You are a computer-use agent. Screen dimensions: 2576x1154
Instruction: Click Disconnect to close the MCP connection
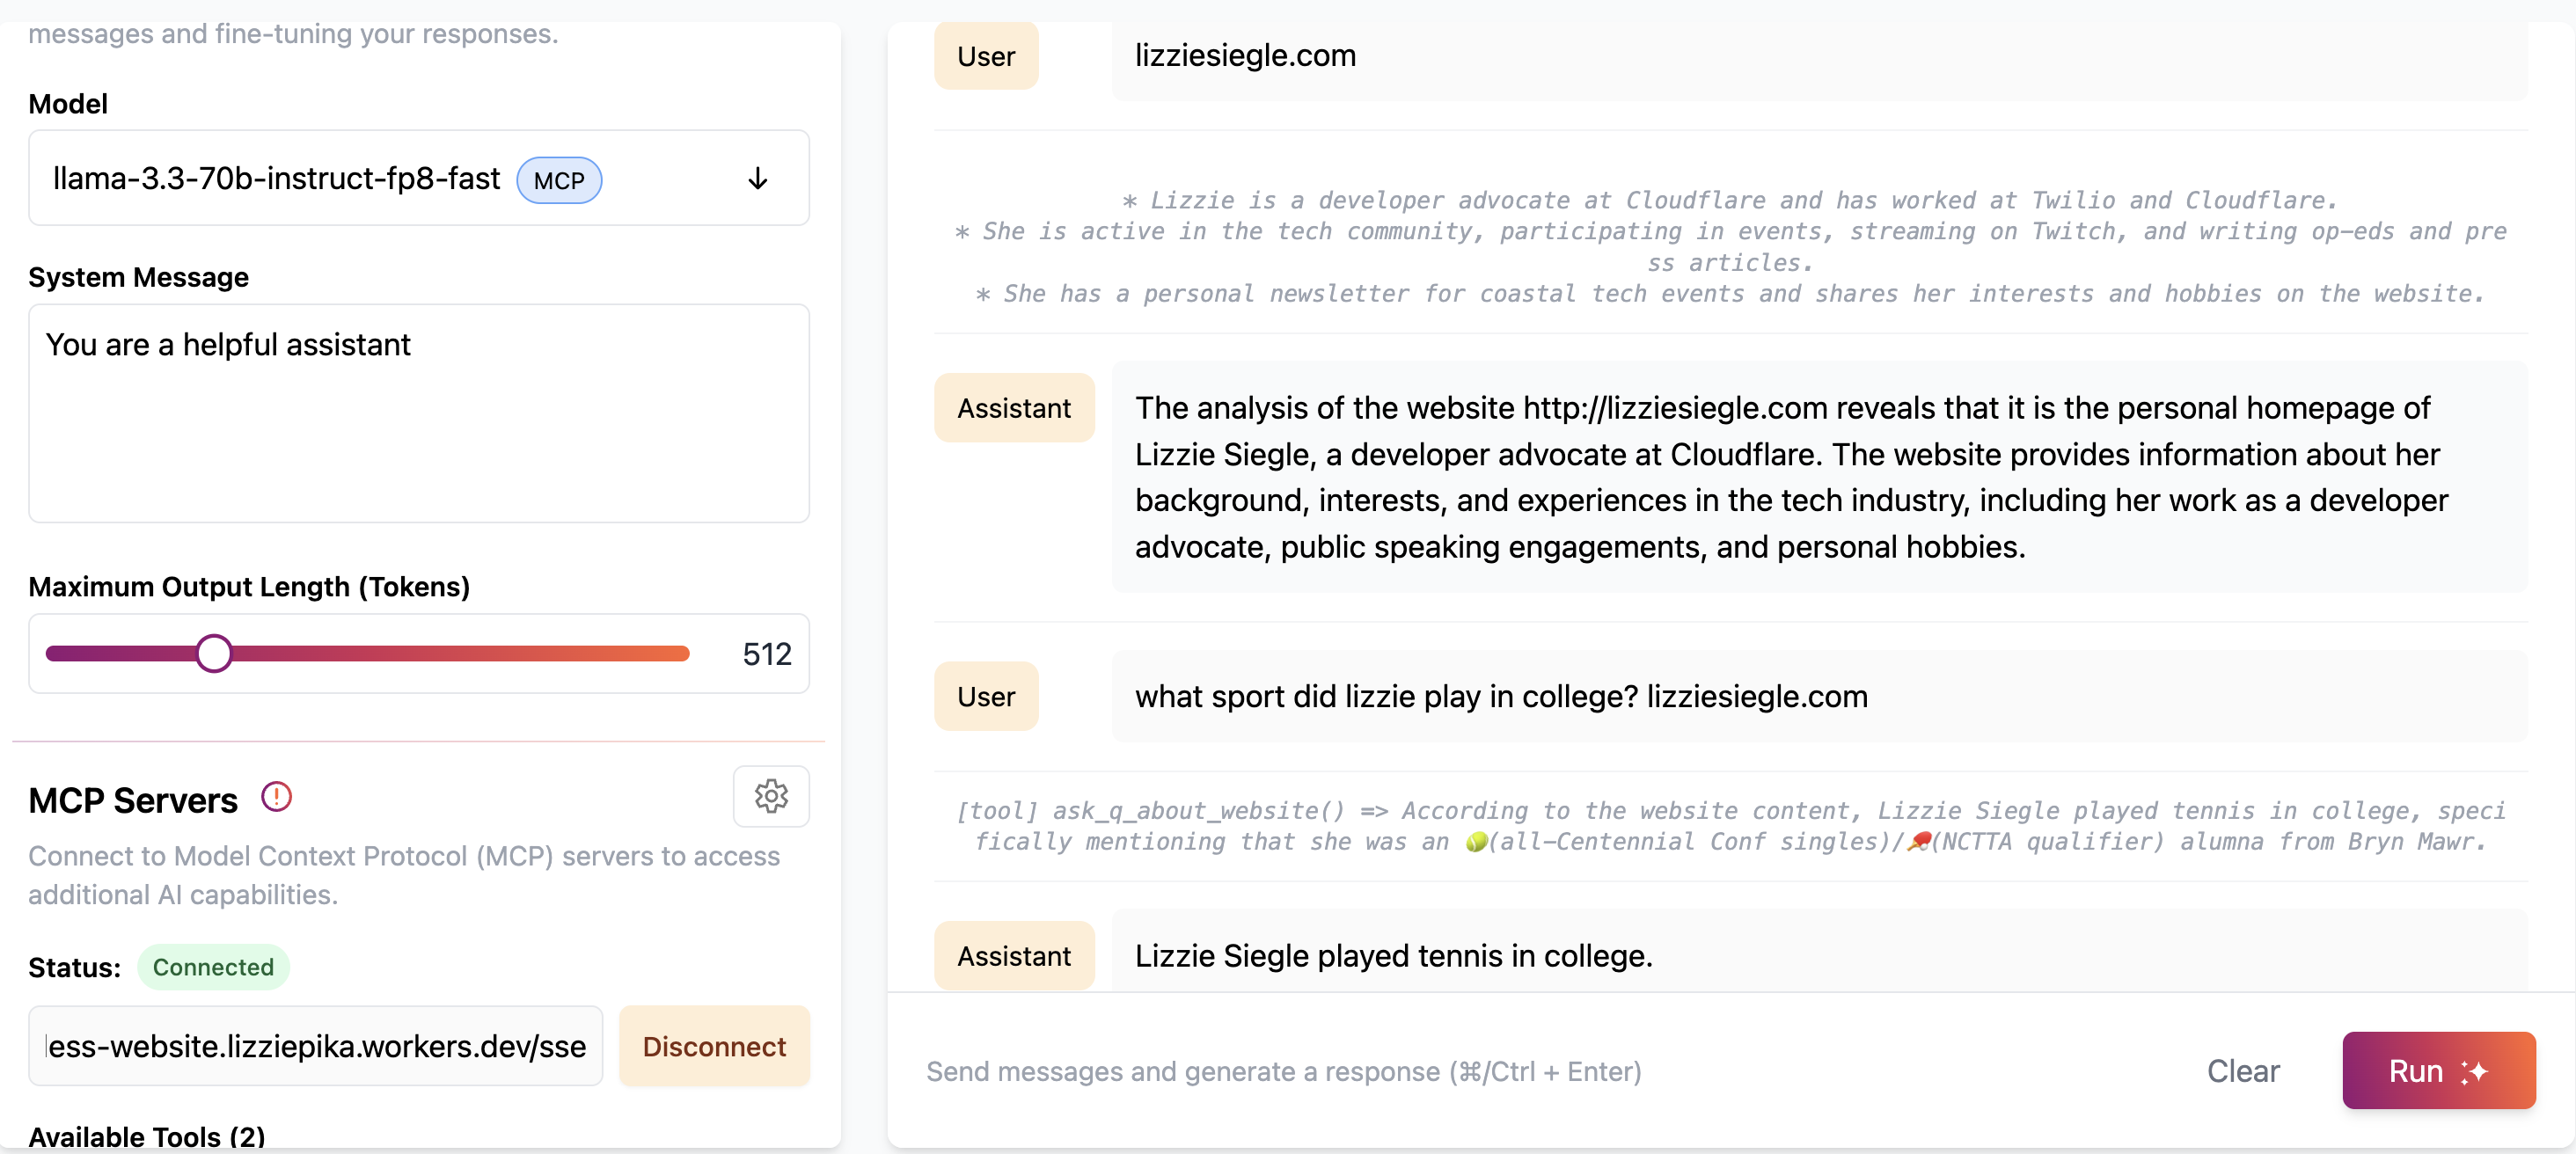point(714,1046)
